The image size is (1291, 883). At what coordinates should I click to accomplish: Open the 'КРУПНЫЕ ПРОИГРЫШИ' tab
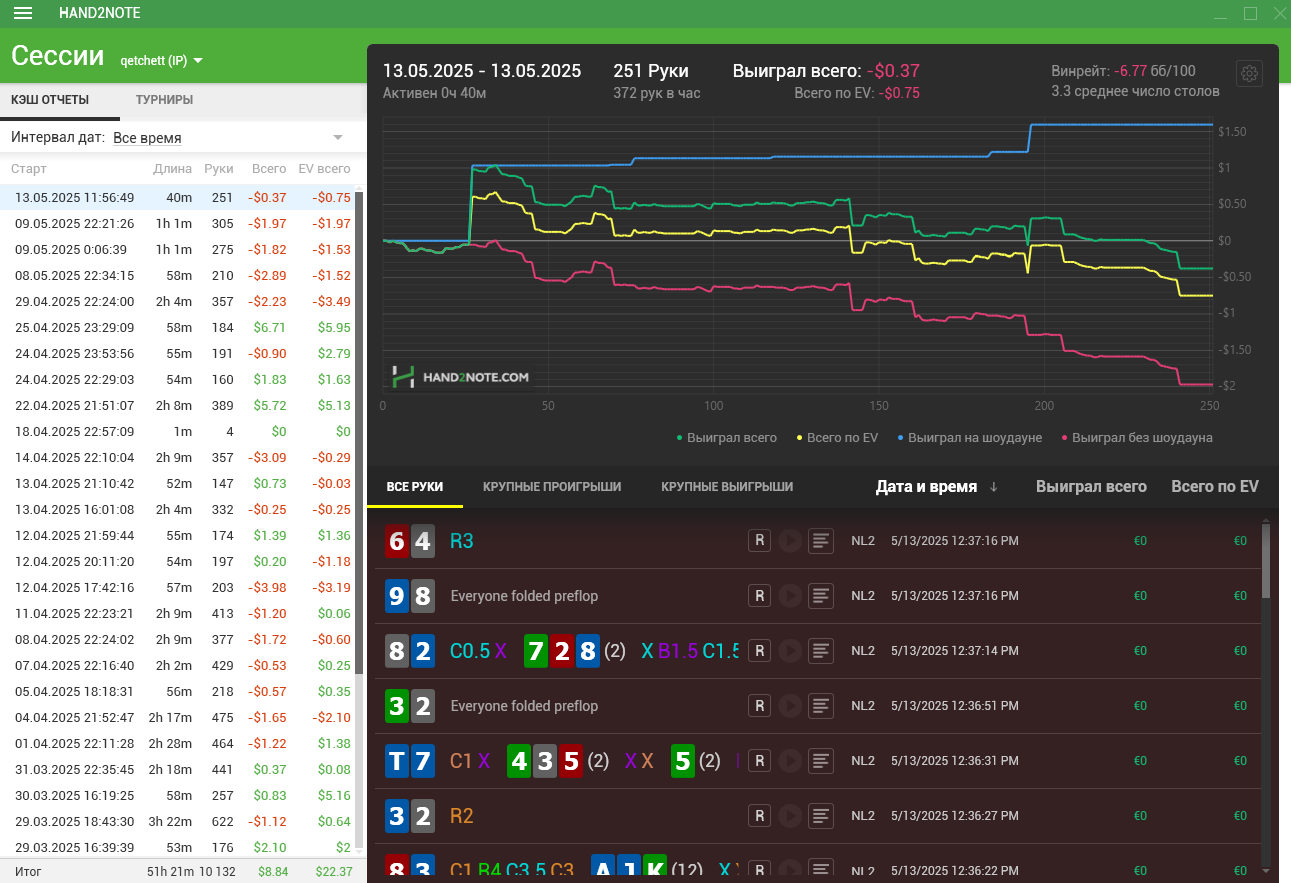click(x=552, y=487)
